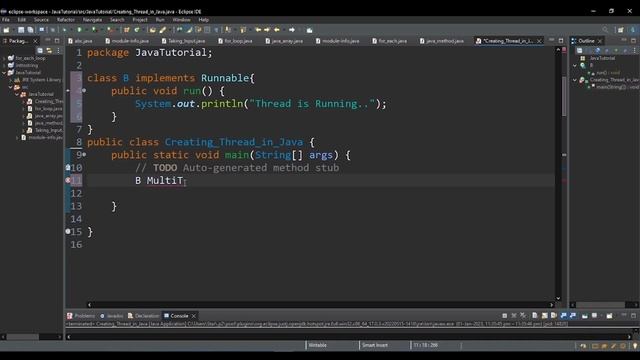
Task: Expand JRE System Library node
Action: pyautogui.click(x=11, y=80)
